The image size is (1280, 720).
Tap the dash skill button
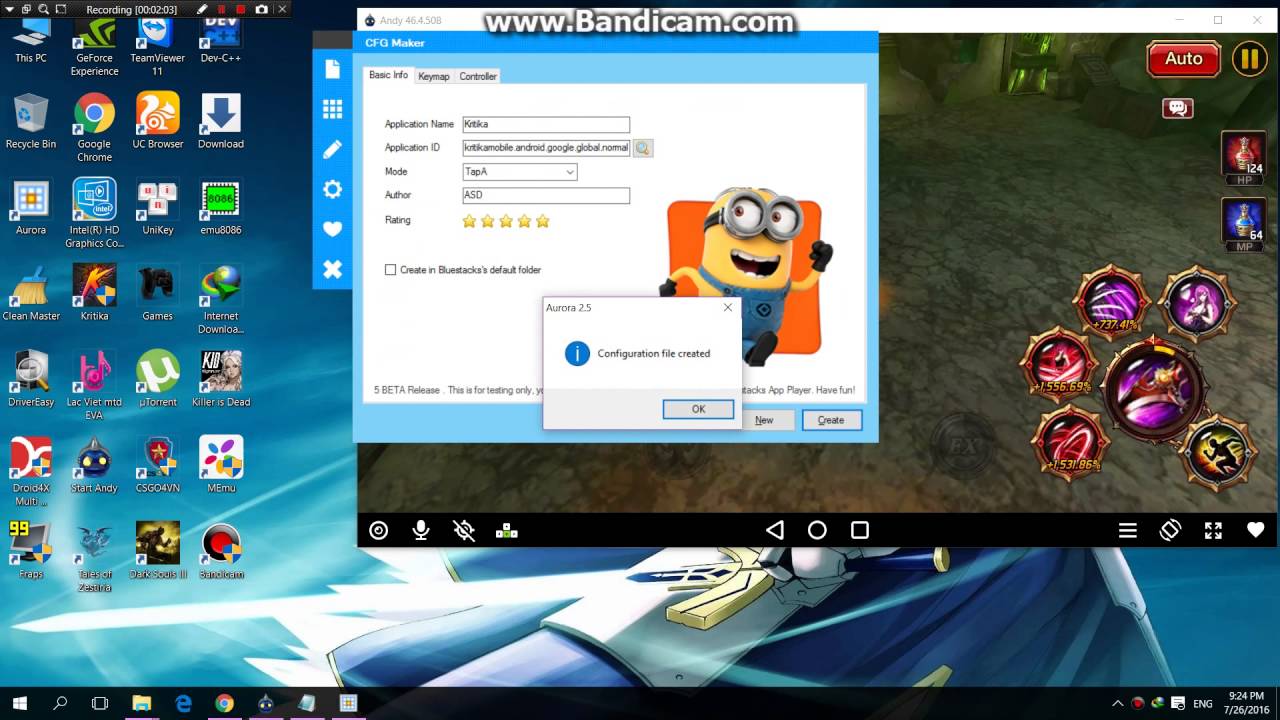click(x=1218, y=454)
